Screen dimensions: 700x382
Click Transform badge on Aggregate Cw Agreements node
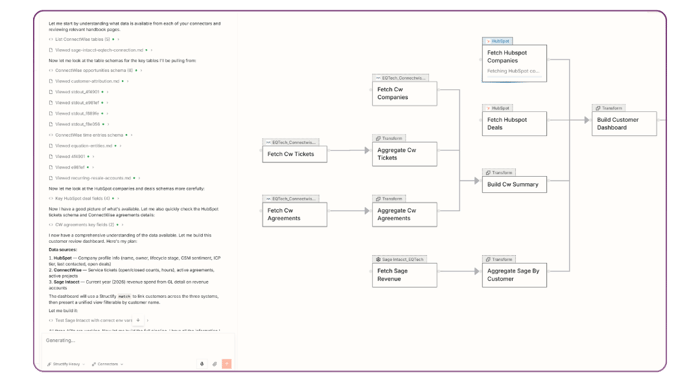point(389,199)
